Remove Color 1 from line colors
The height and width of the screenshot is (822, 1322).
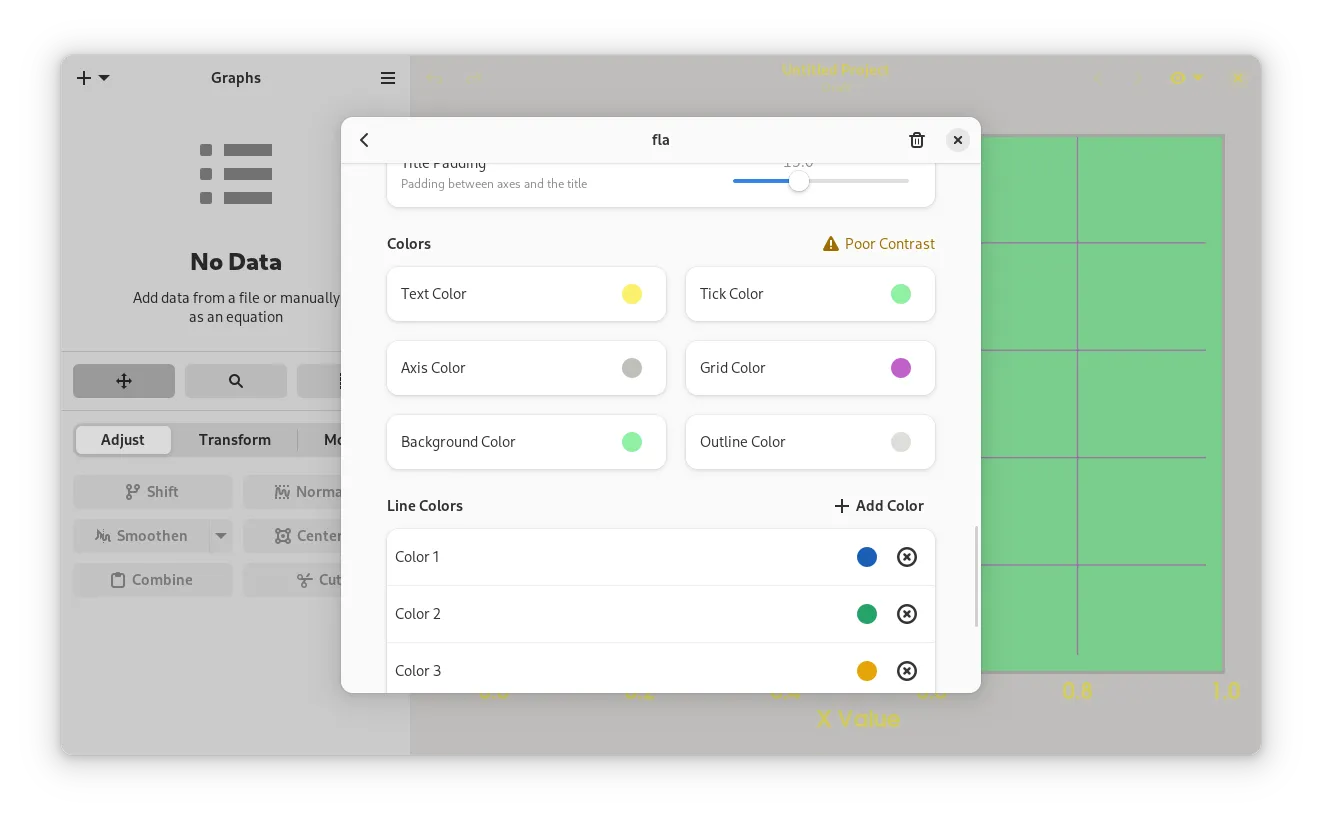pos(906,557)
